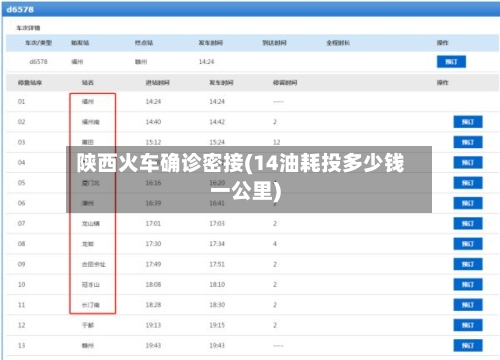Click the book button in row 05
This screenshot has width=500, height=360.
point(468,183)
